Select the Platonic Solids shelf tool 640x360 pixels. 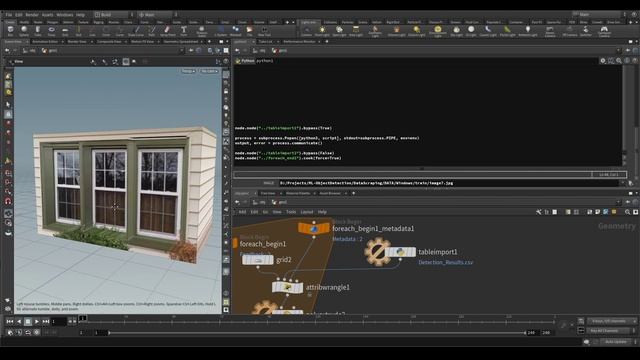[x=202, y=31]
